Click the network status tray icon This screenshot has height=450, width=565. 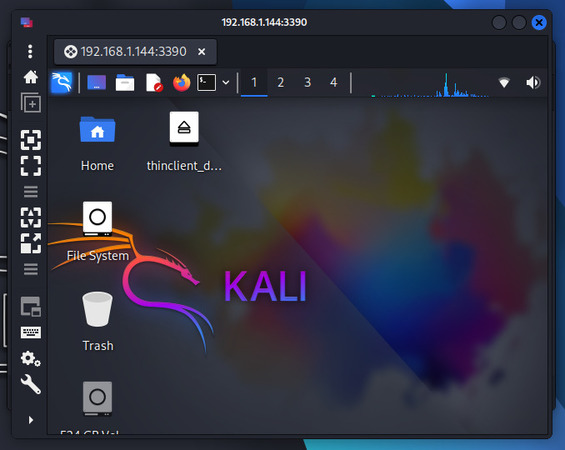click(504, 83)
